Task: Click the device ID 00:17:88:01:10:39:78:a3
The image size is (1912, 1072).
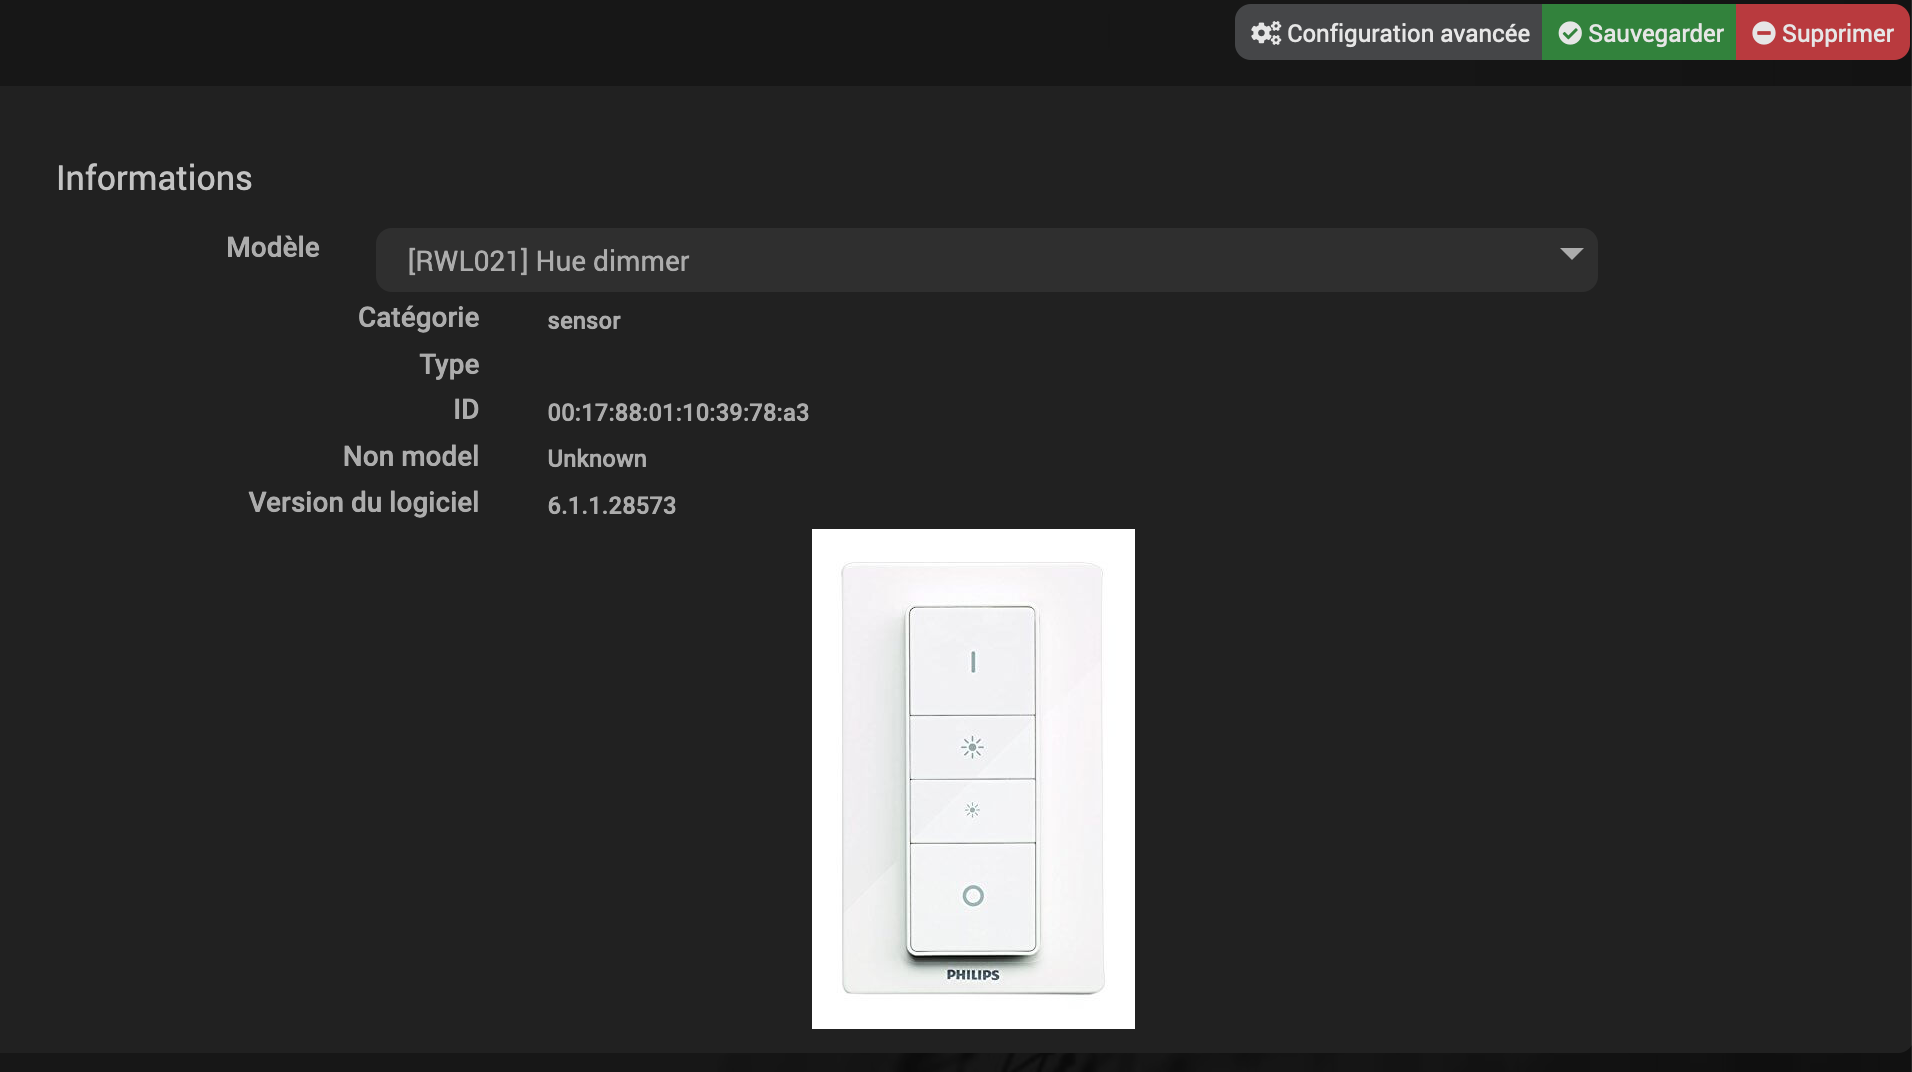Action: coord(678,412)
